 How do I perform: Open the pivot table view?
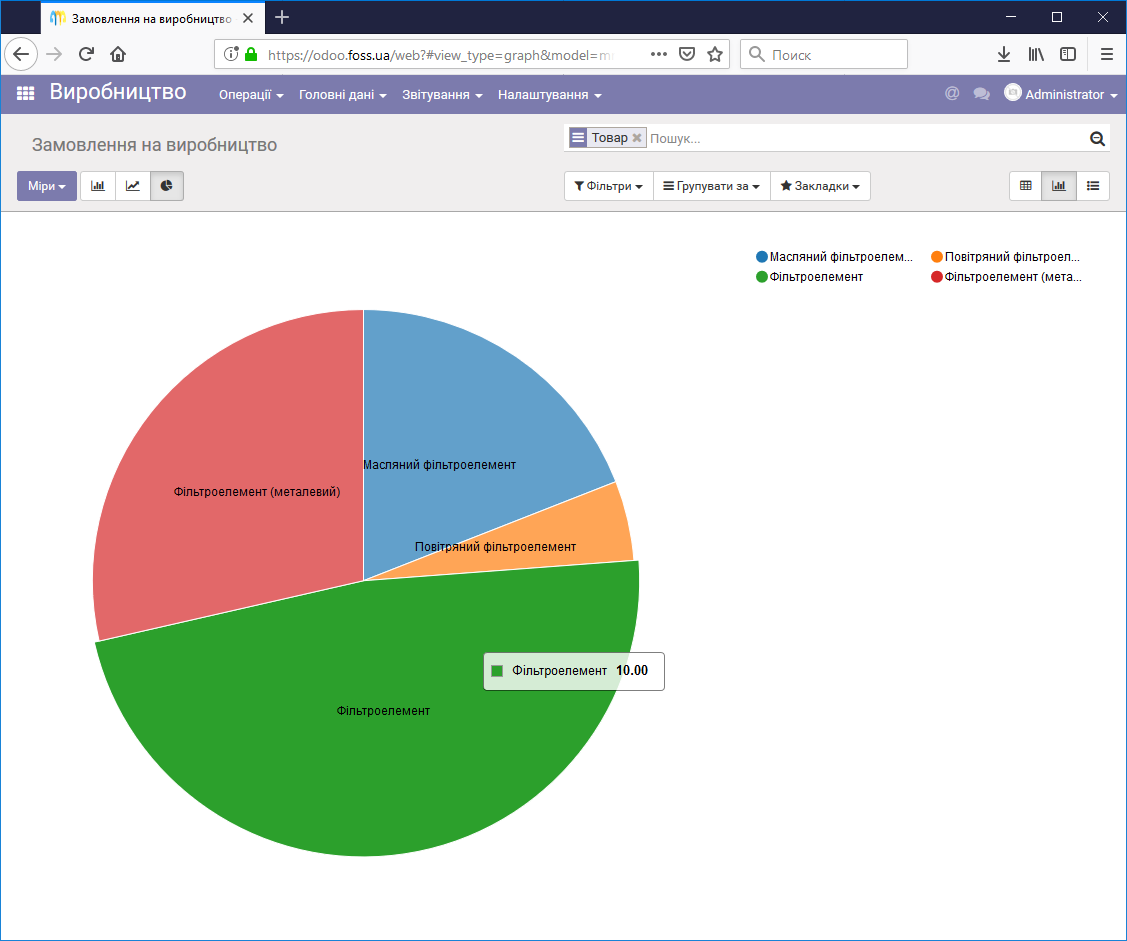(1026, 186)
